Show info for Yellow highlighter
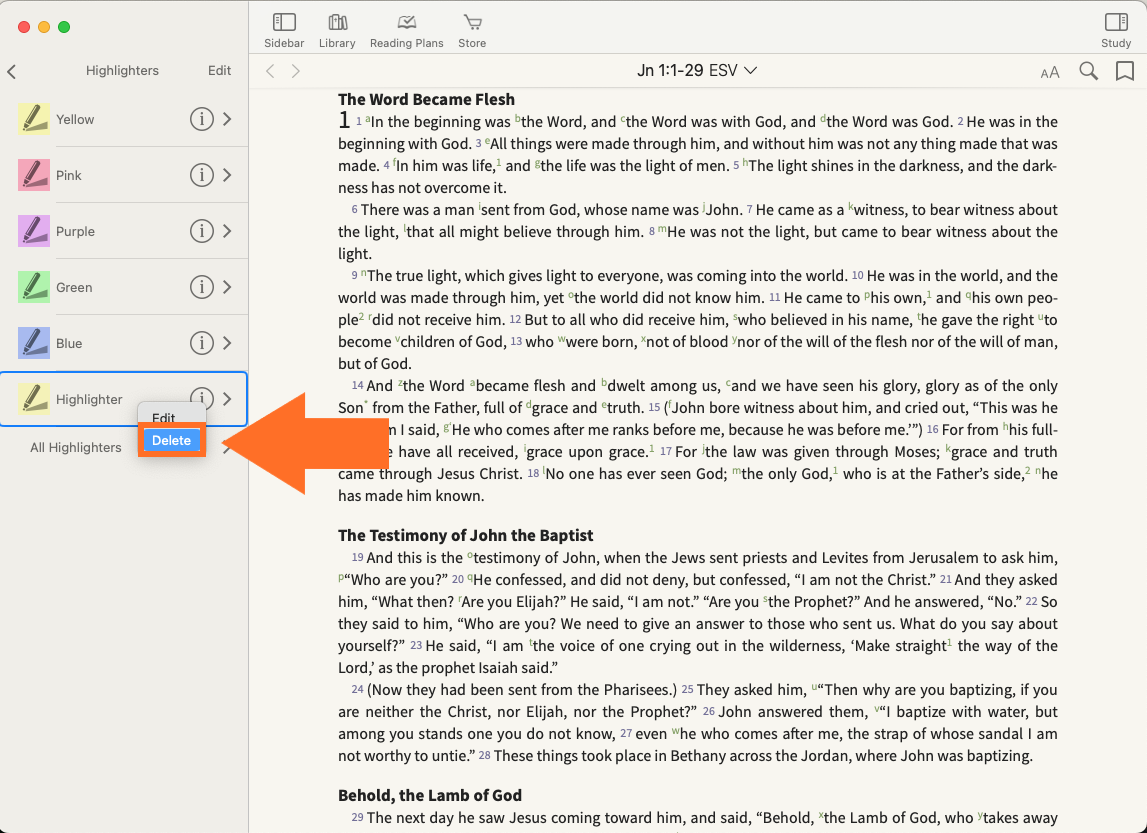 point(202,119)
